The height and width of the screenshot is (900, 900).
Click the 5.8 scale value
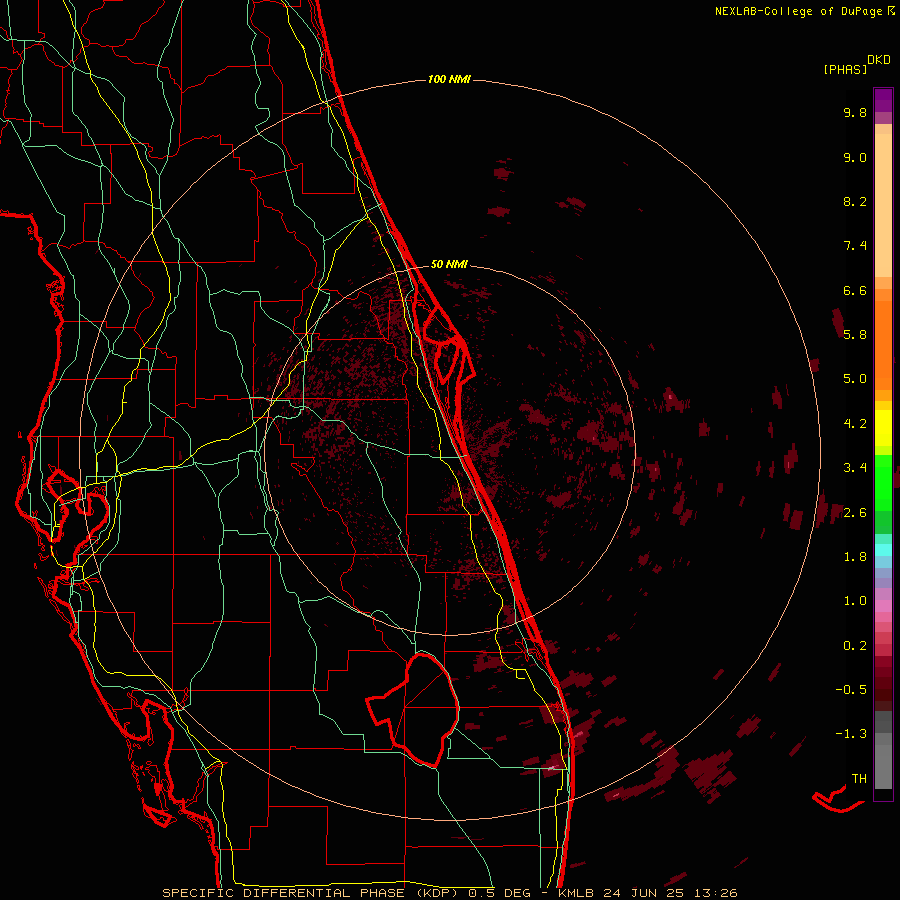855,334
